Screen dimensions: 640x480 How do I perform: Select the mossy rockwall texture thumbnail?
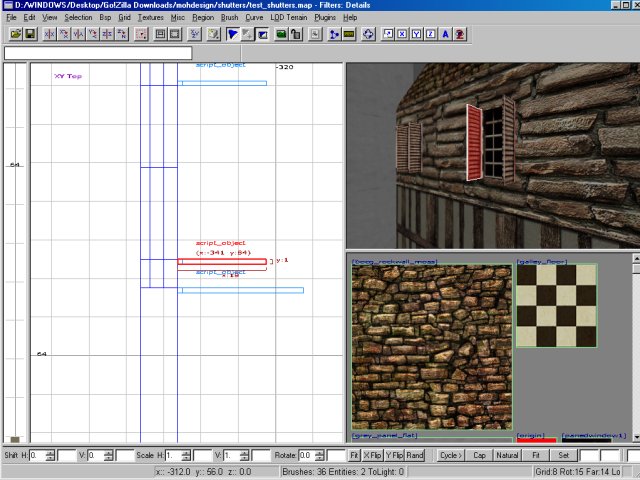(x=431, y=347)
